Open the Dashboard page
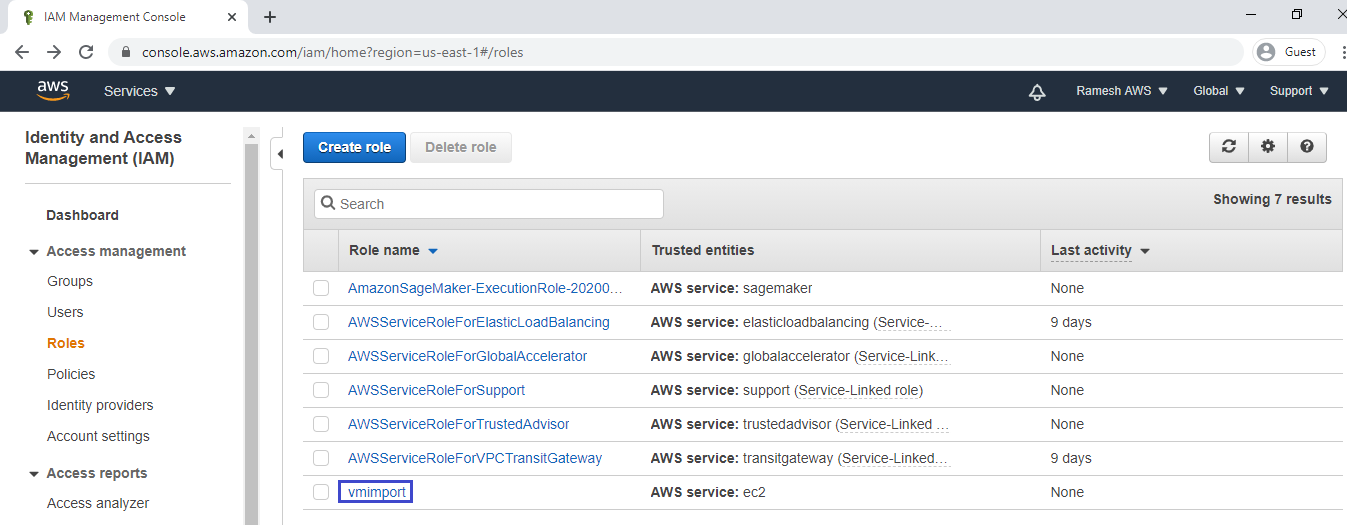 click(x=82, y=215)
